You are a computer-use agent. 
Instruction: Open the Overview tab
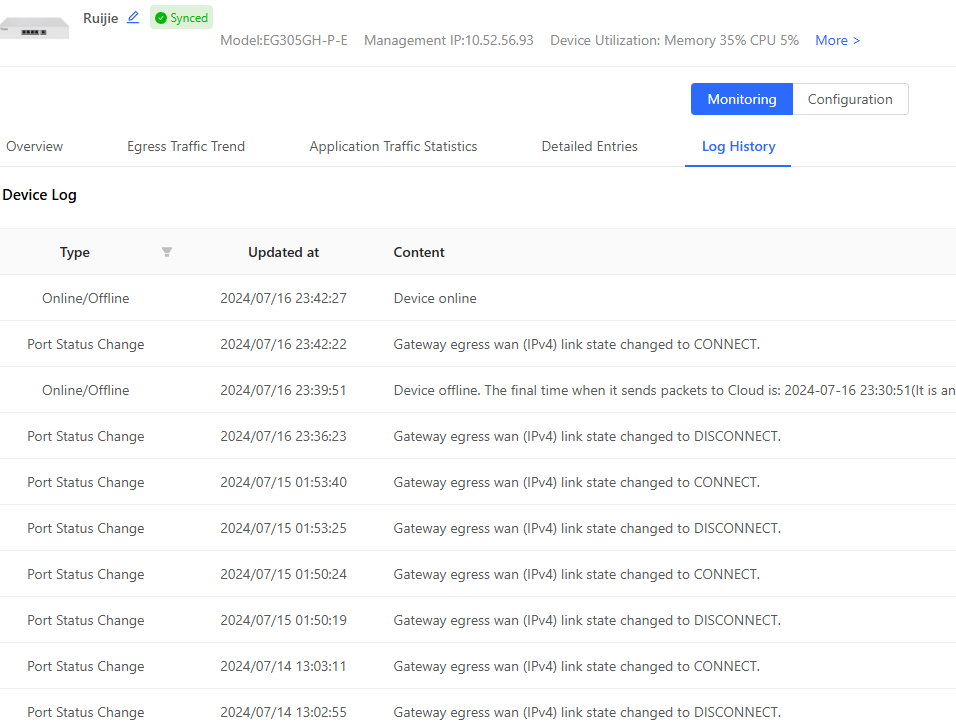[34, 146]
